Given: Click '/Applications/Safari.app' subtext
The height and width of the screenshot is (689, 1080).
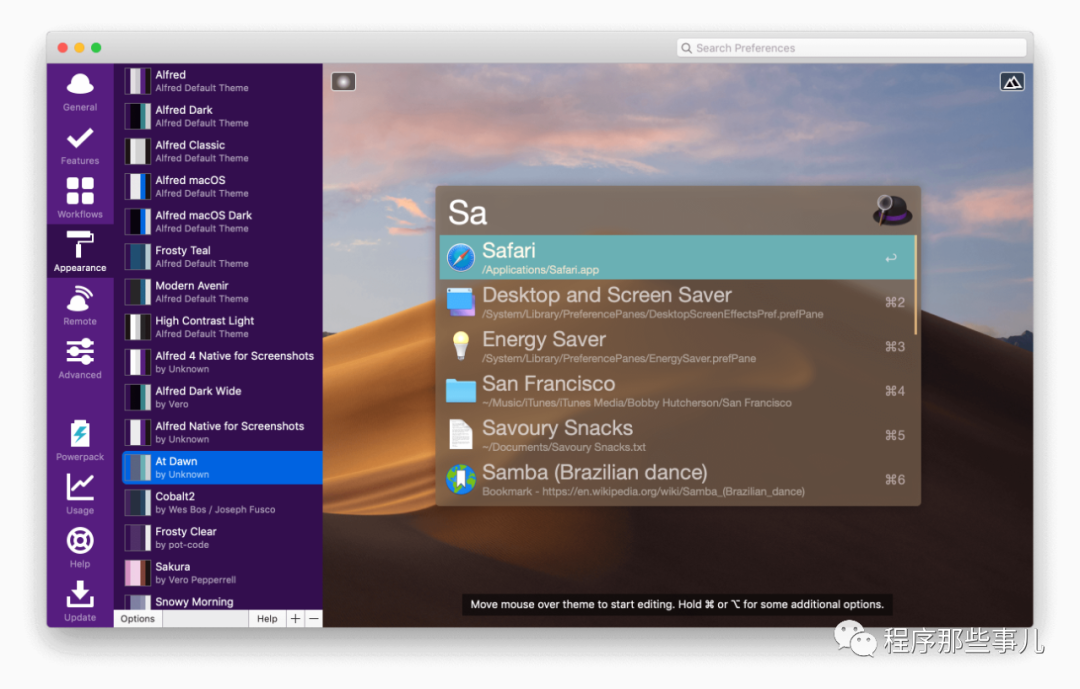Looking at the screenshot, I should pyautogui.click(x=541, y=270).
